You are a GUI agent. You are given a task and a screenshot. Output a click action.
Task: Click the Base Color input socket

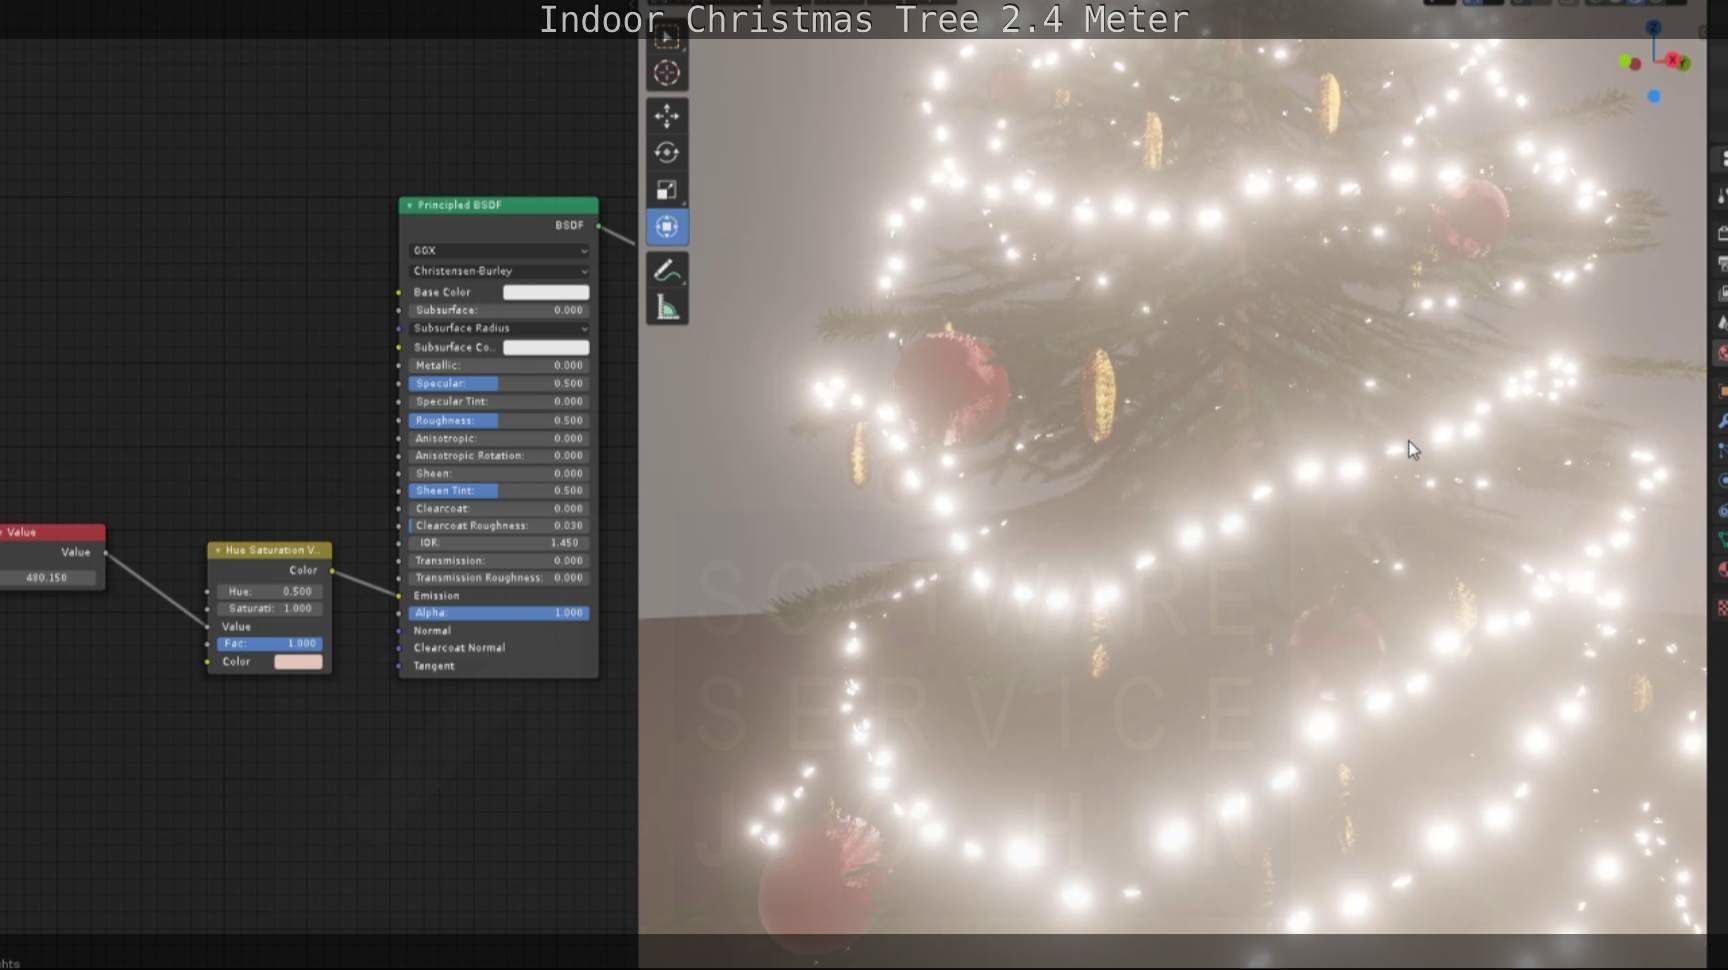pyautogui.click(x=399, y=293)
